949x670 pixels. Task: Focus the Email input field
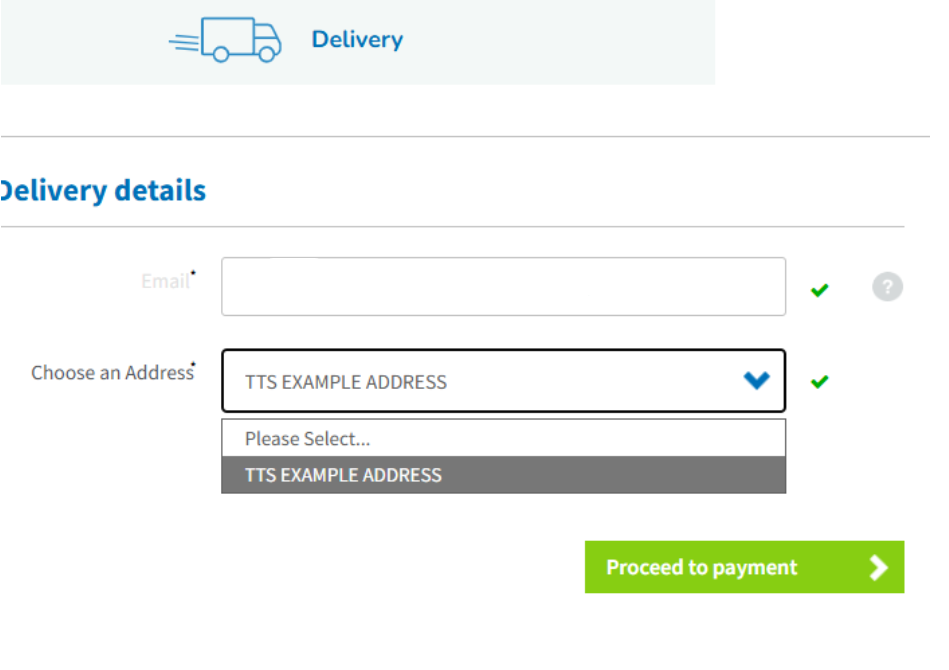coord(503,287)
